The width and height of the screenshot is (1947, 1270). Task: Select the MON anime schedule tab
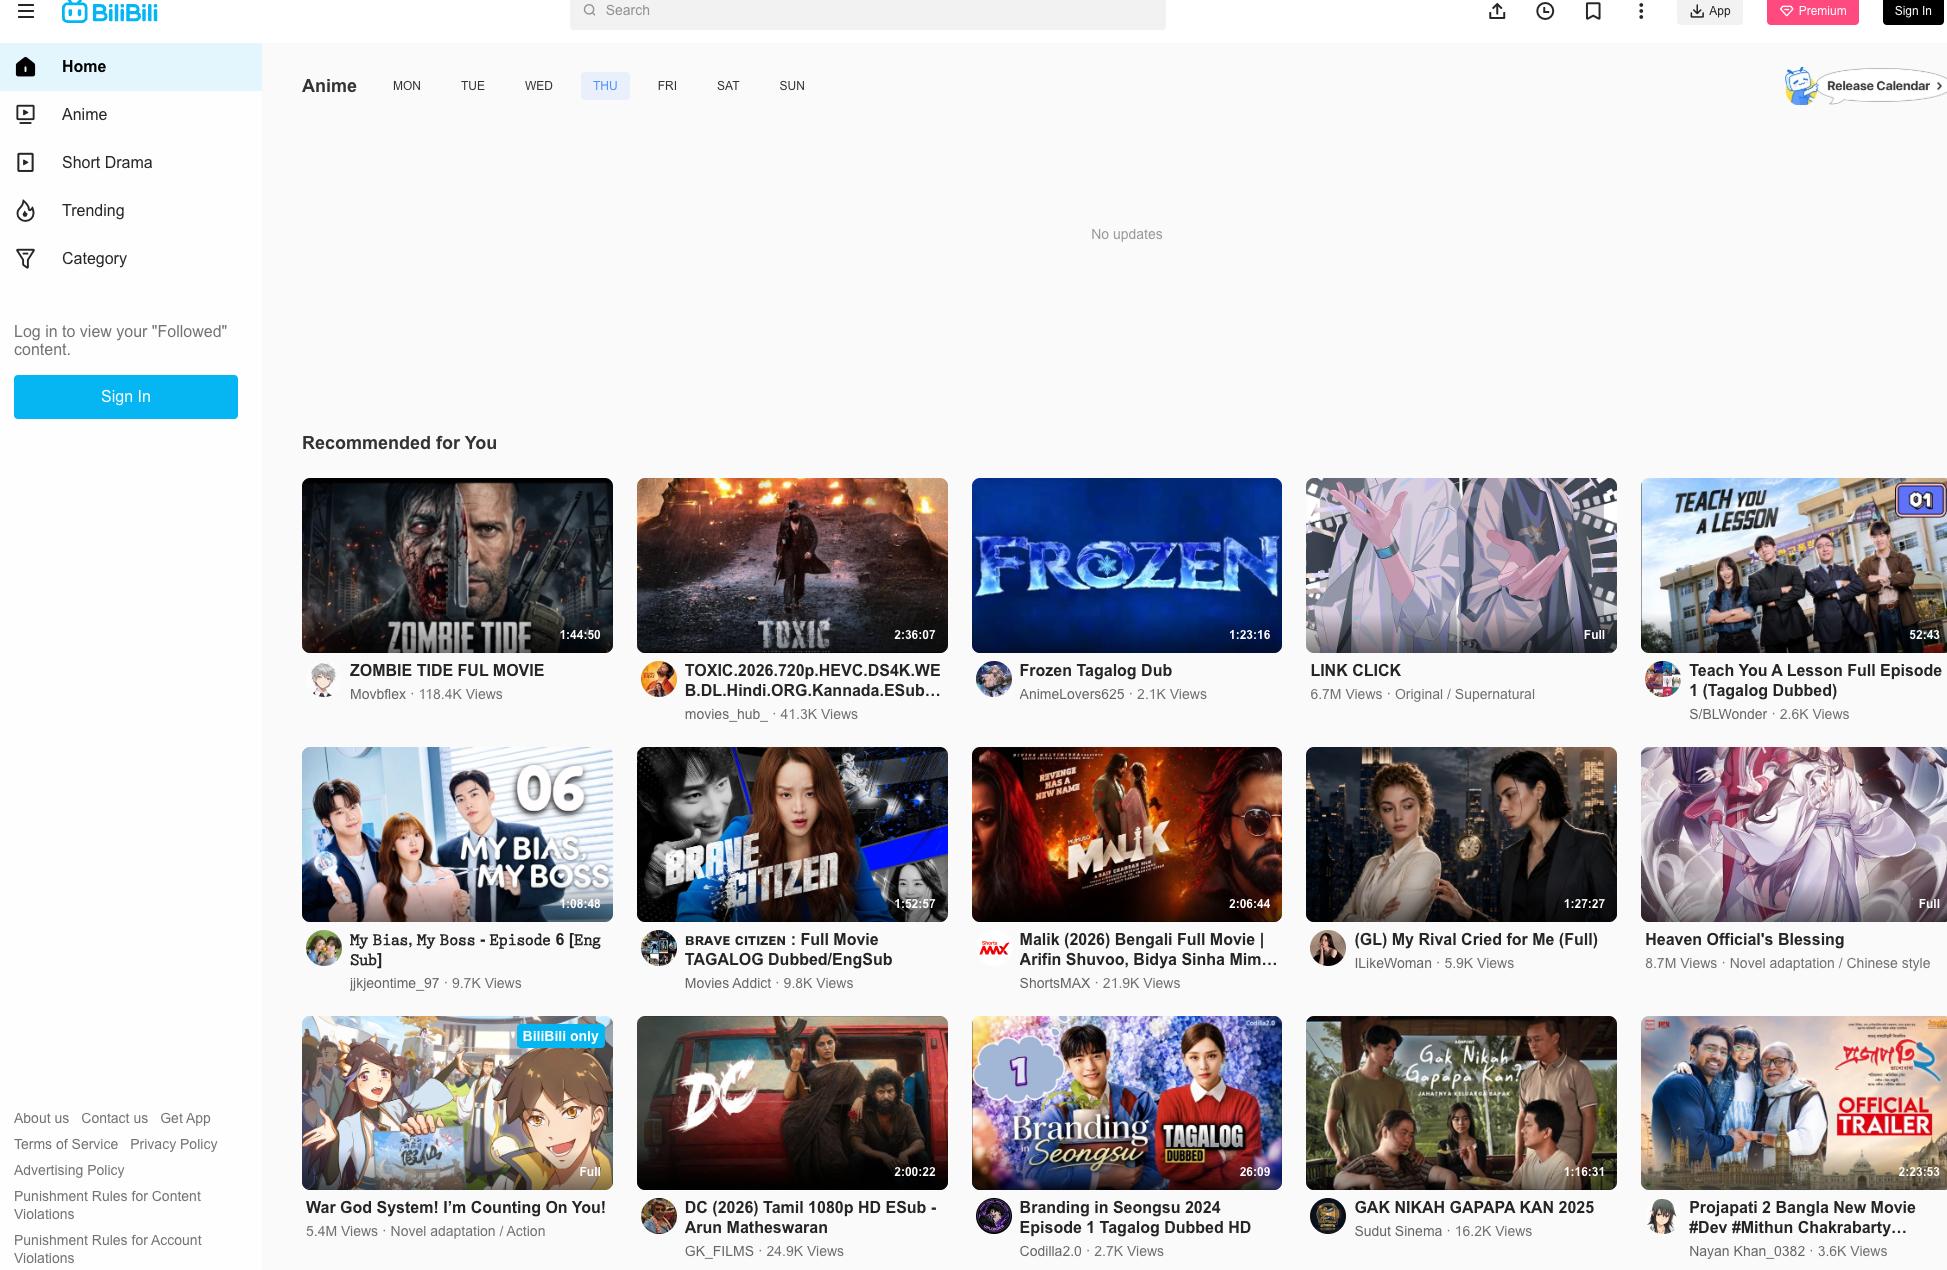pyautogui.click(x=407, y=86)
